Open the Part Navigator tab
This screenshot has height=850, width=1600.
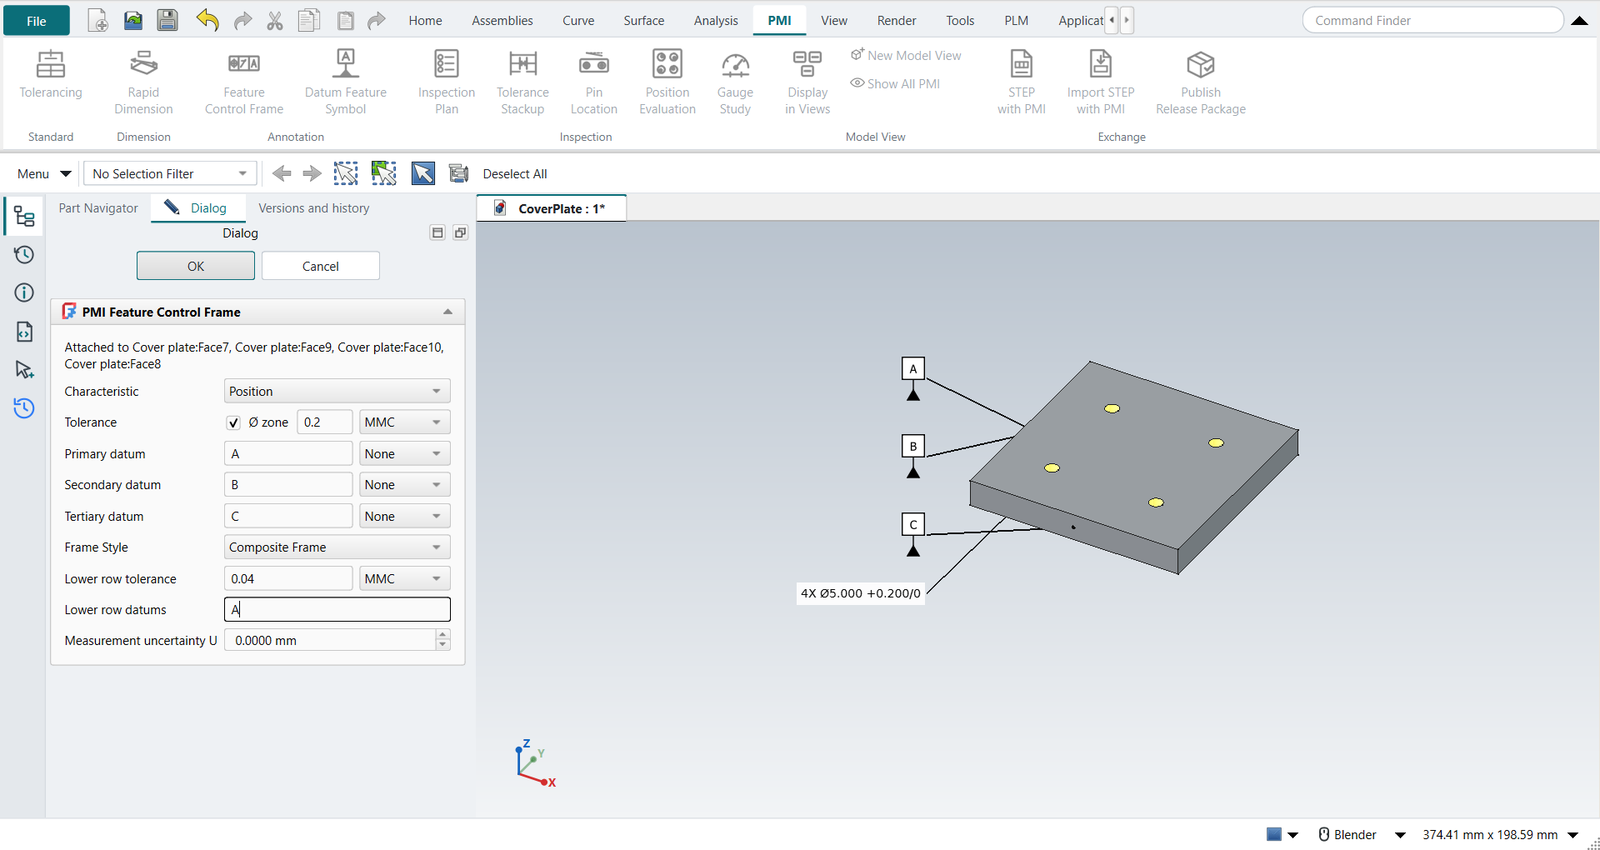[98, 208]
